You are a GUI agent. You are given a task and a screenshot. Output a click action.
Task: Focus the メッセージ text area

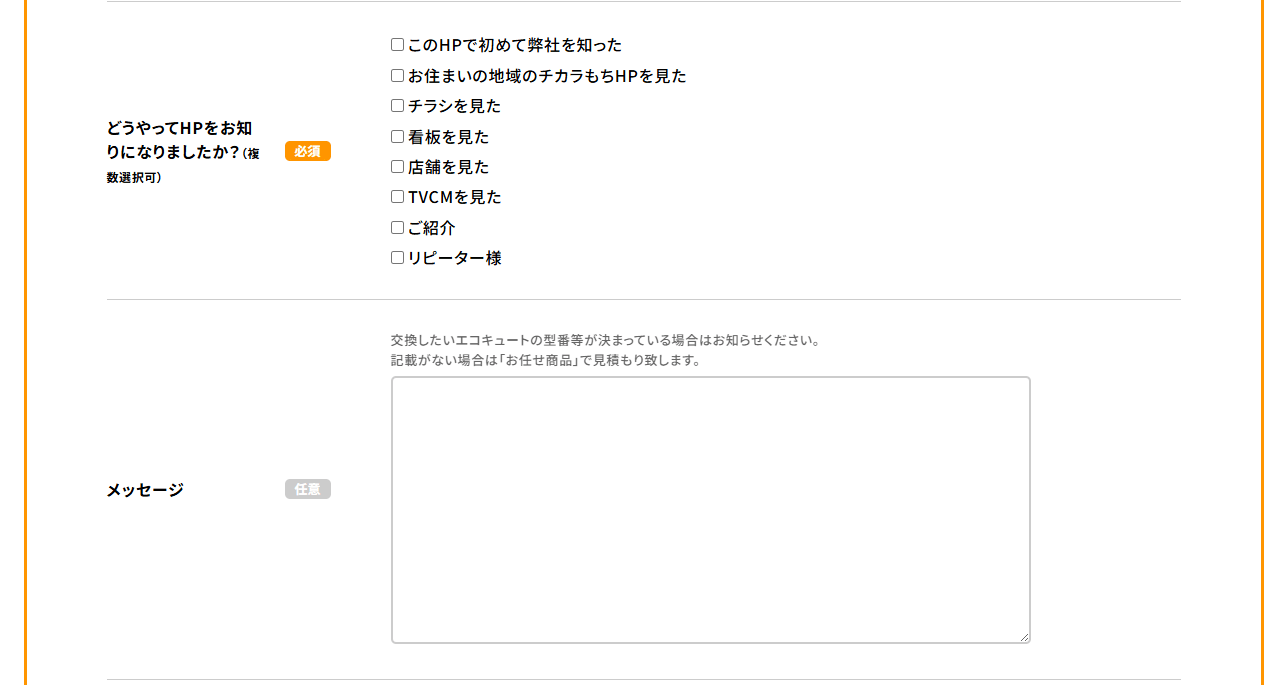pos(710,509)
